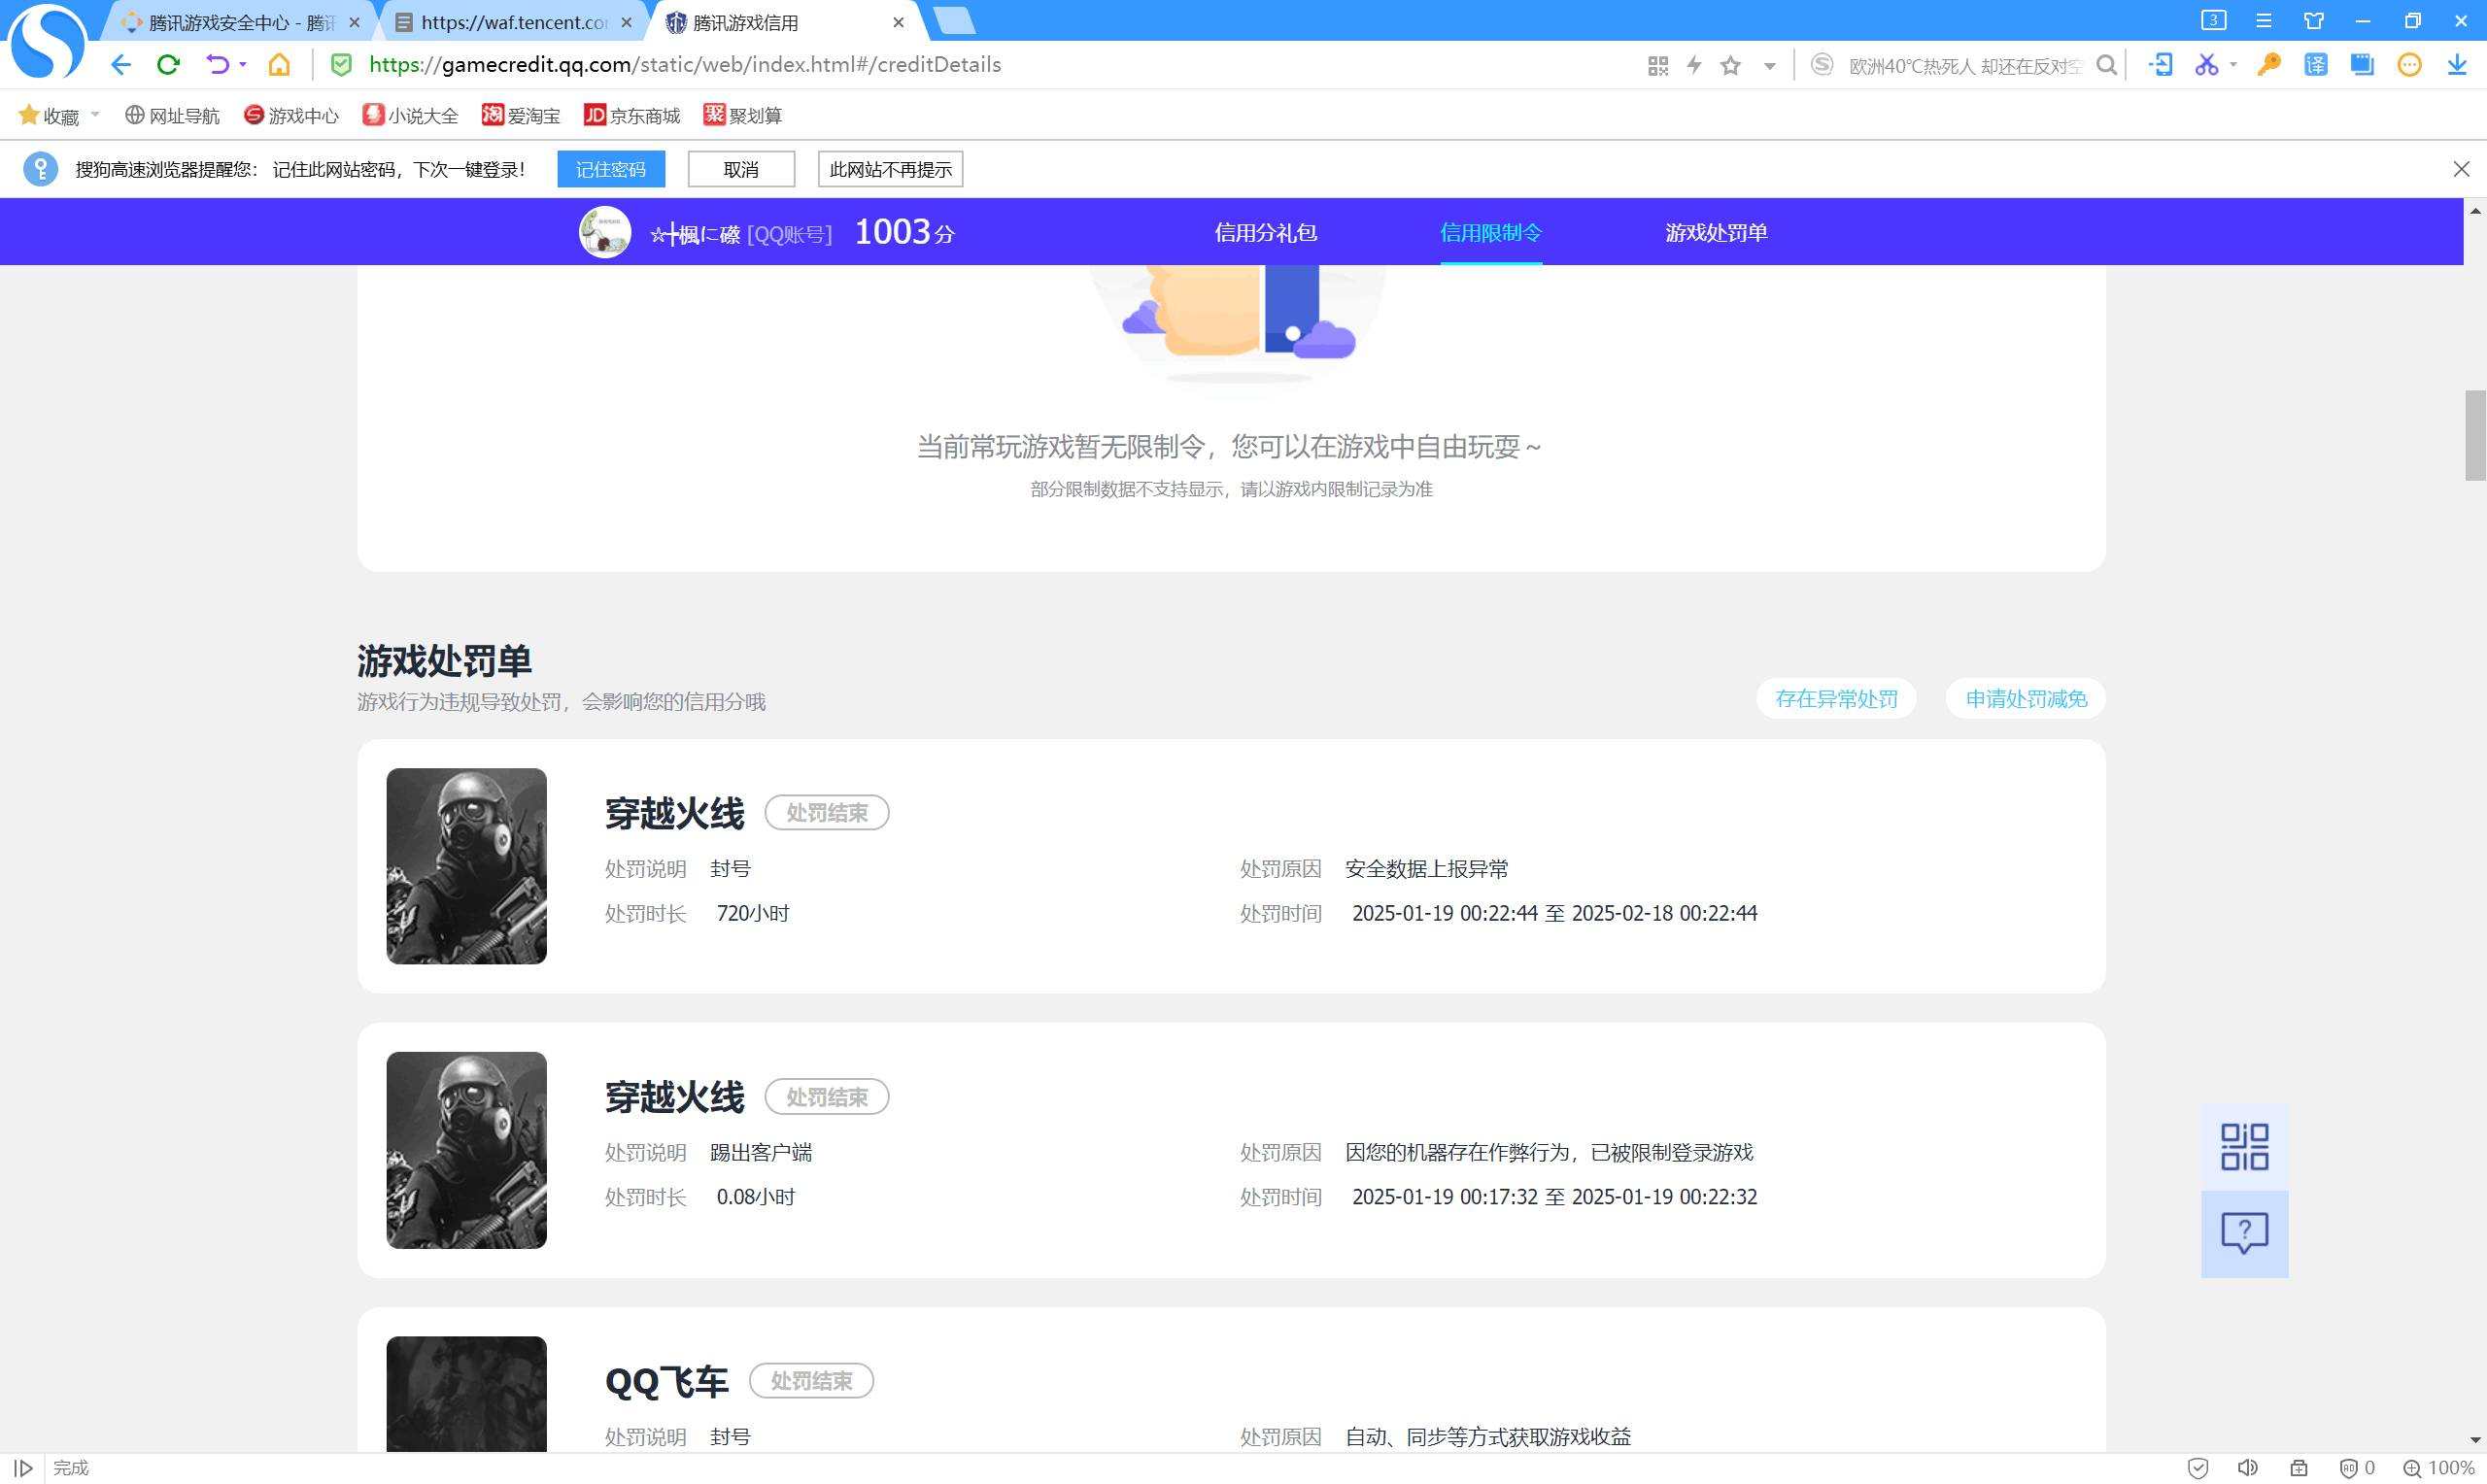Go to the 游戏处罚单 header tab
This screenshot has height=1484, width=2487.
coord(1716,233)
